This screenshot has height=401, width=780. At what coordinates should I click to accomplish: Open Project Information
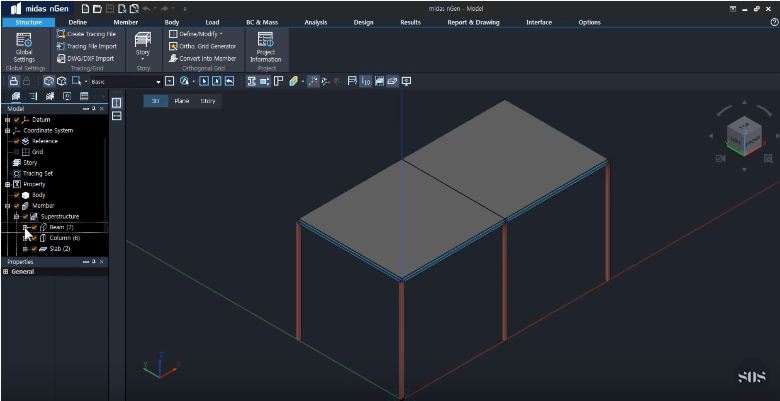(266, 47)
